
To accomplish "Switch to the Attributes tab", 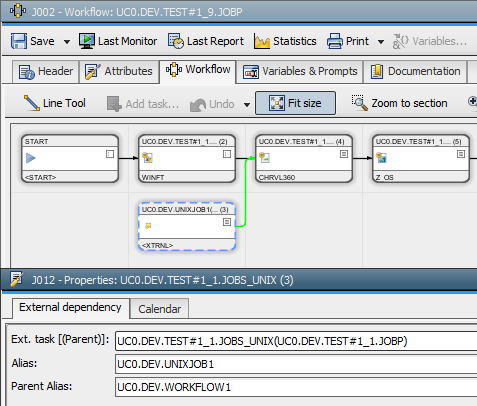I will click(119, 71).
